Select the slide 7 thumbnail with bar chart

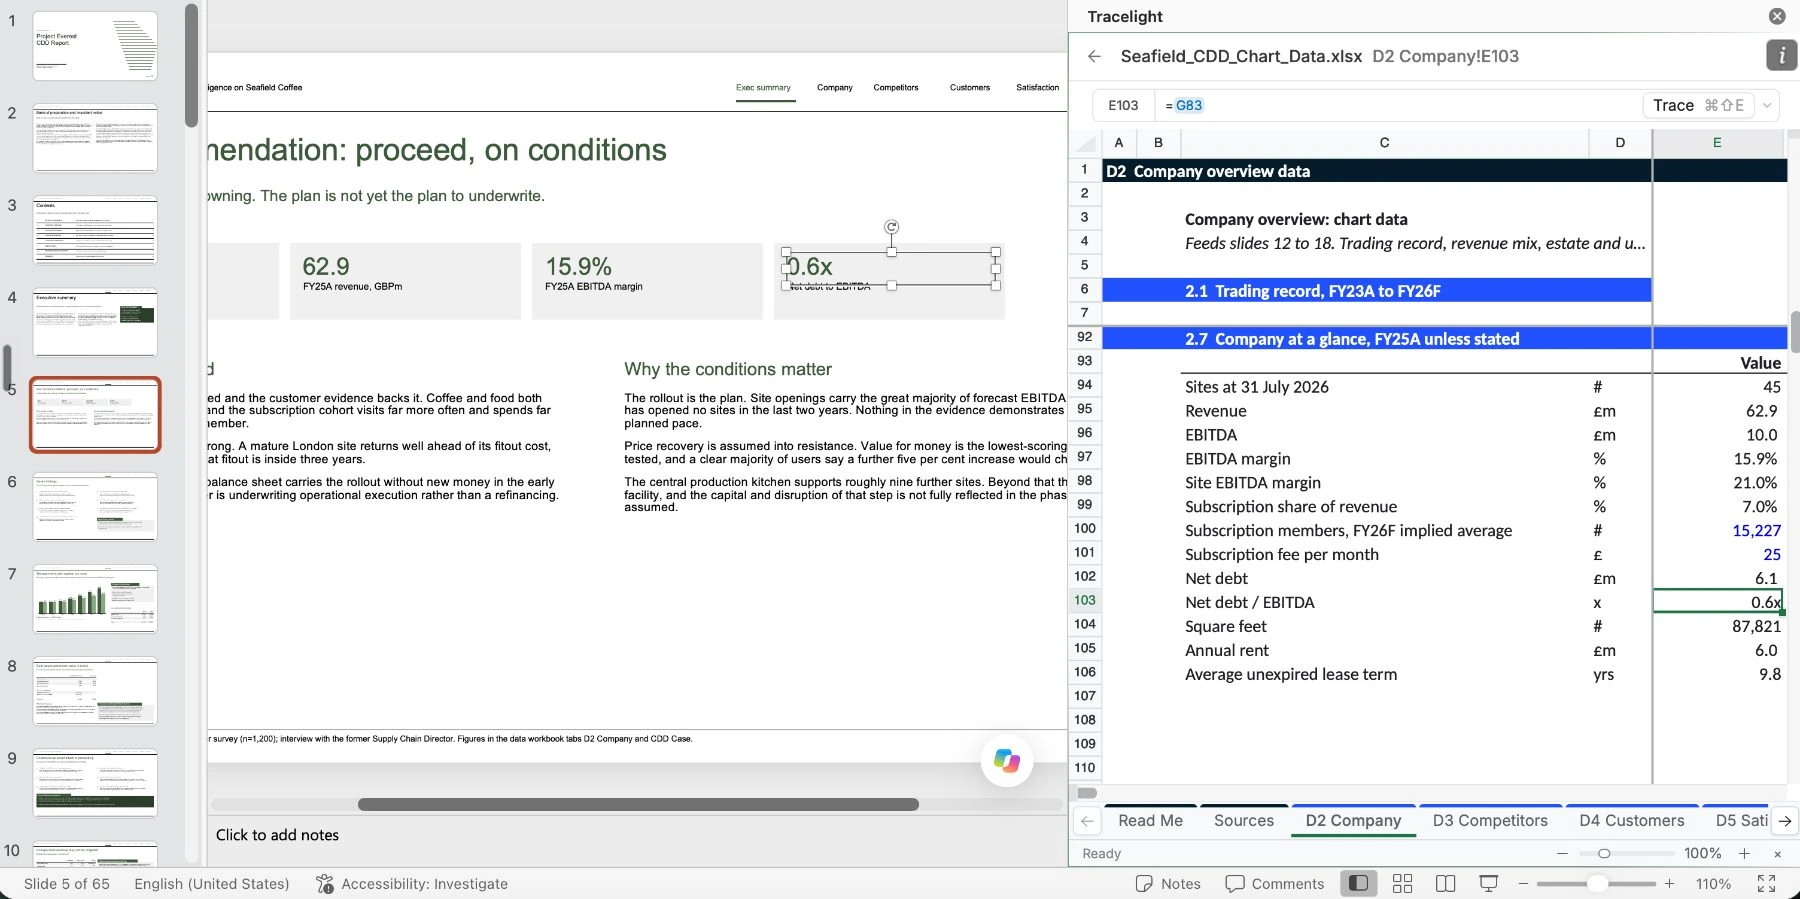[x=95, y=599]
